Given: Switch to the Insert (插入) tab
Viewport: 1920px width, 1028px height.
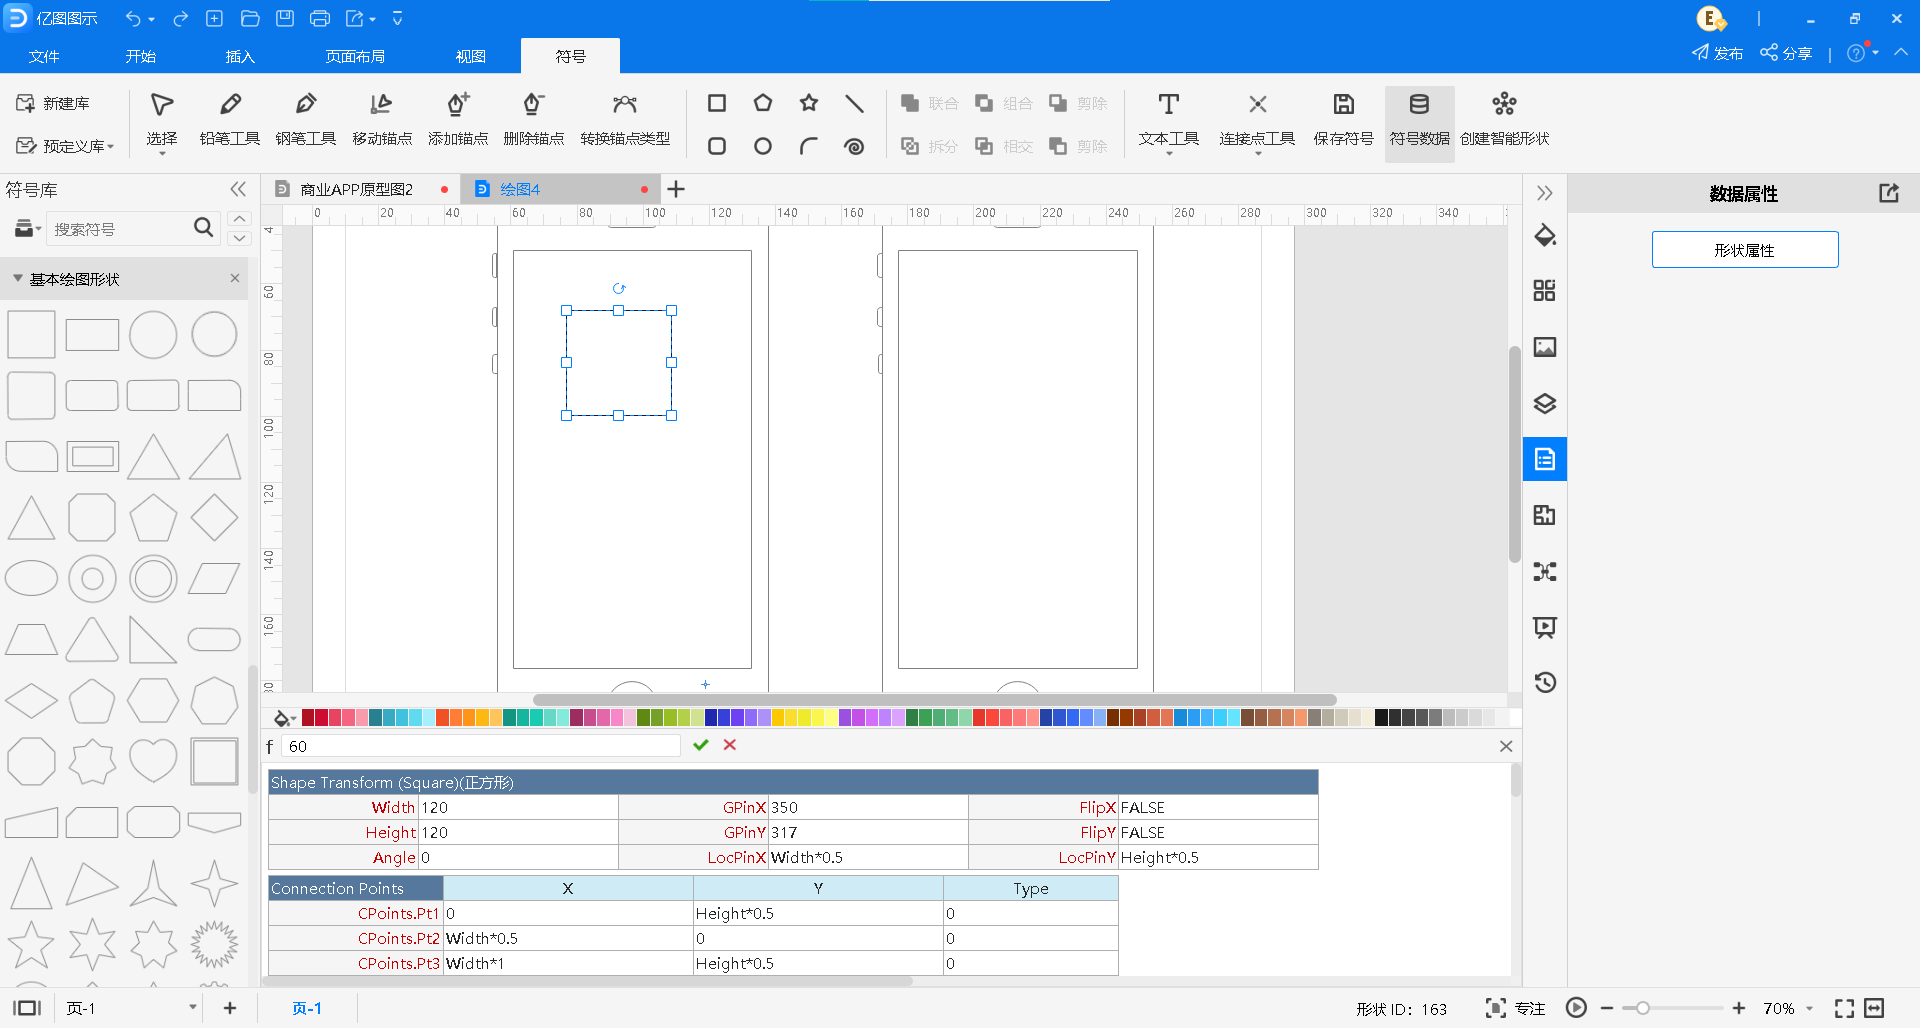Looking at the screenshot, I should coord(240,56).
